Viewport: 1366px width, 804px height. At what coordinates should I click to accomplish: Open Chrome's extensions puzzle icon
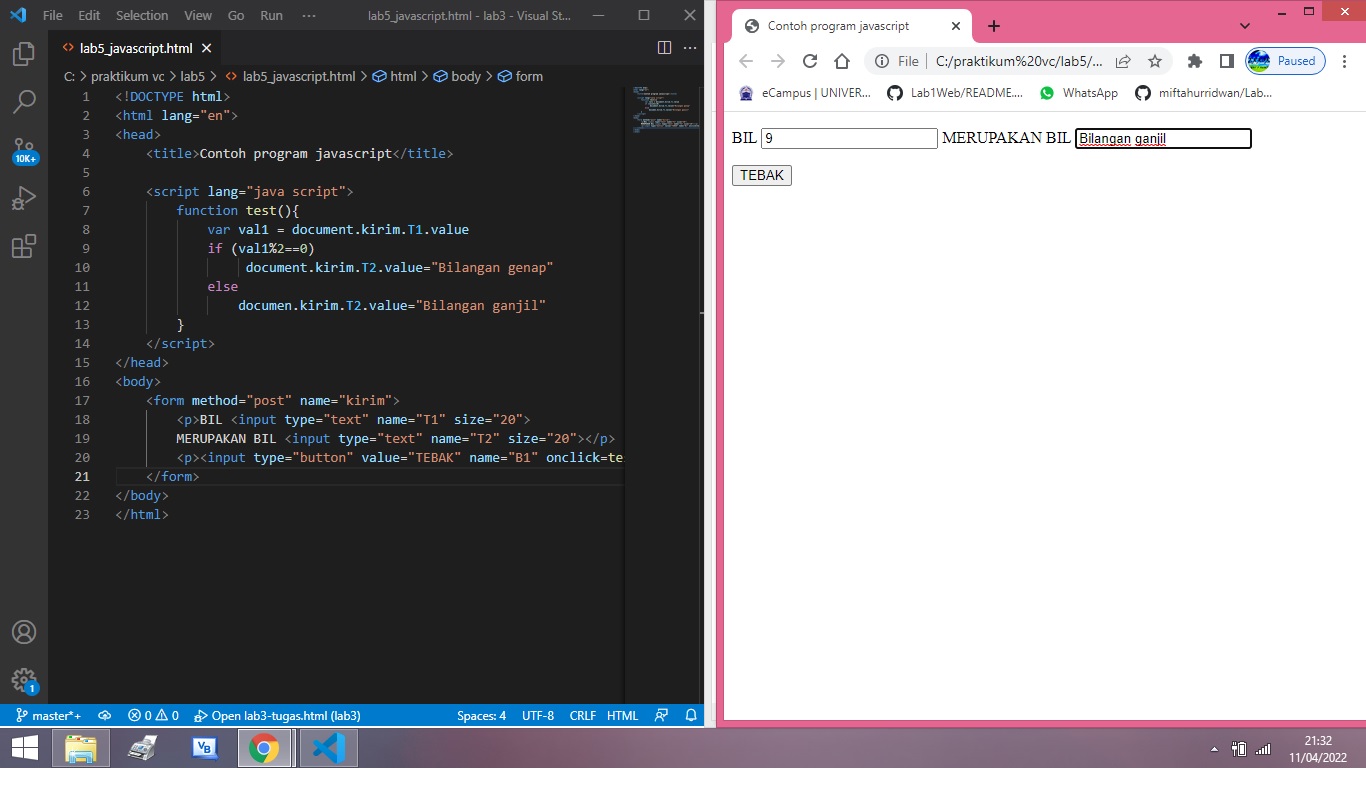1194,61
